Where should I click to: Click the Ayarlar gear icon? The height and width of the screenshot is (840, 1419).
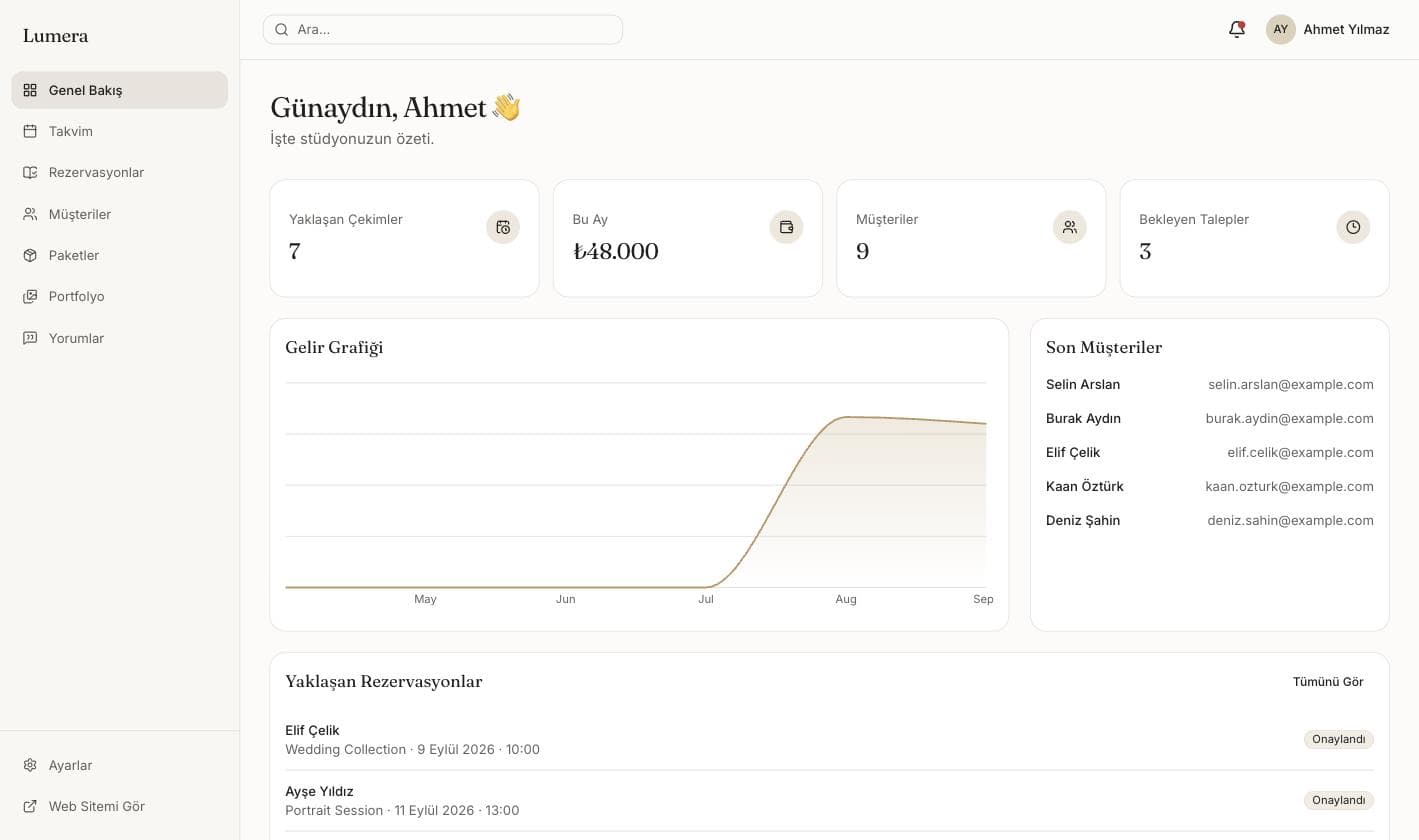pos(30,765)
